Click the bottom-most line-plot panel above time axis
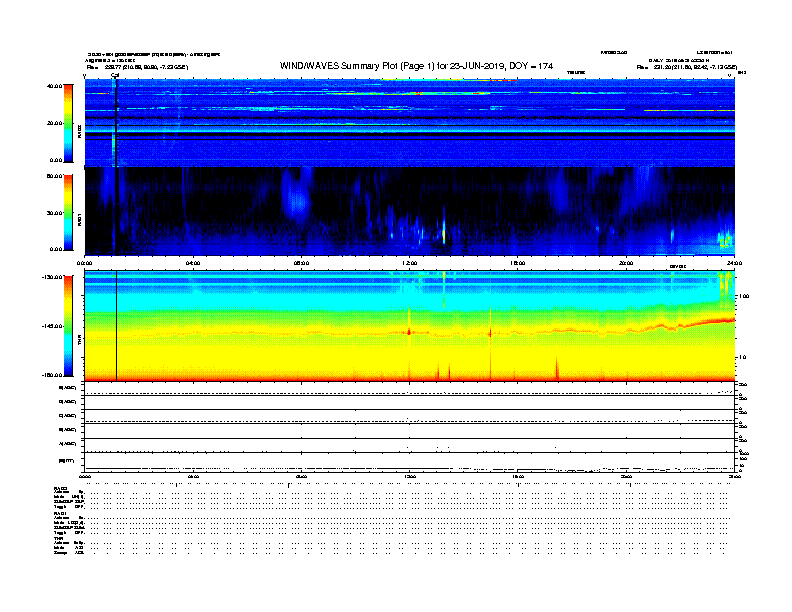Viewport: 792px width, 612px height. coord(410,462)
